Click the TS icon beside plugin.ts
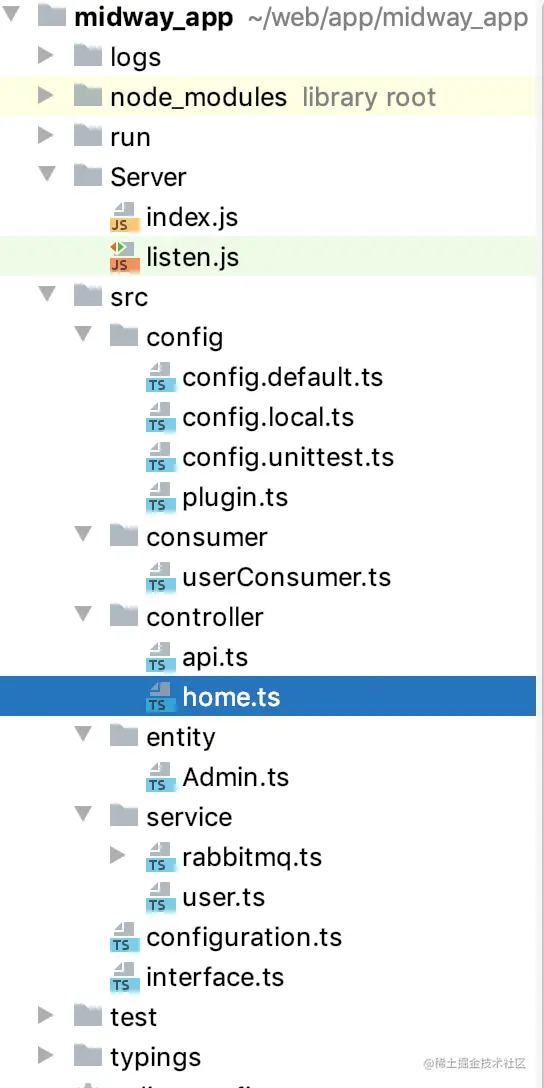 [159, 498]
